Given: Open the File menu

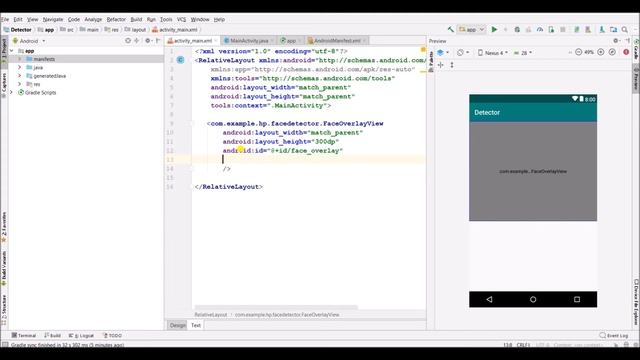Looking at the screenshot, I should pyautogui.click(x=5, y=19).
